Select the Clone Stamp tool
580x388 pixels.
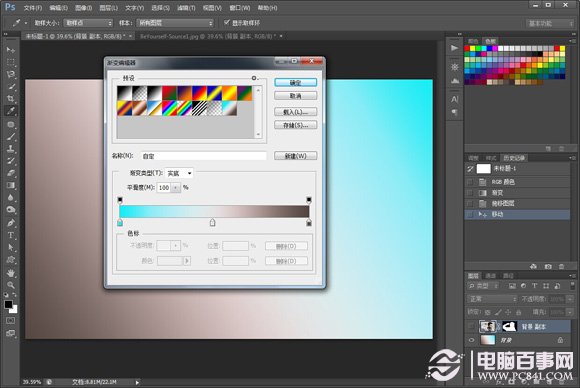(11, 149)
